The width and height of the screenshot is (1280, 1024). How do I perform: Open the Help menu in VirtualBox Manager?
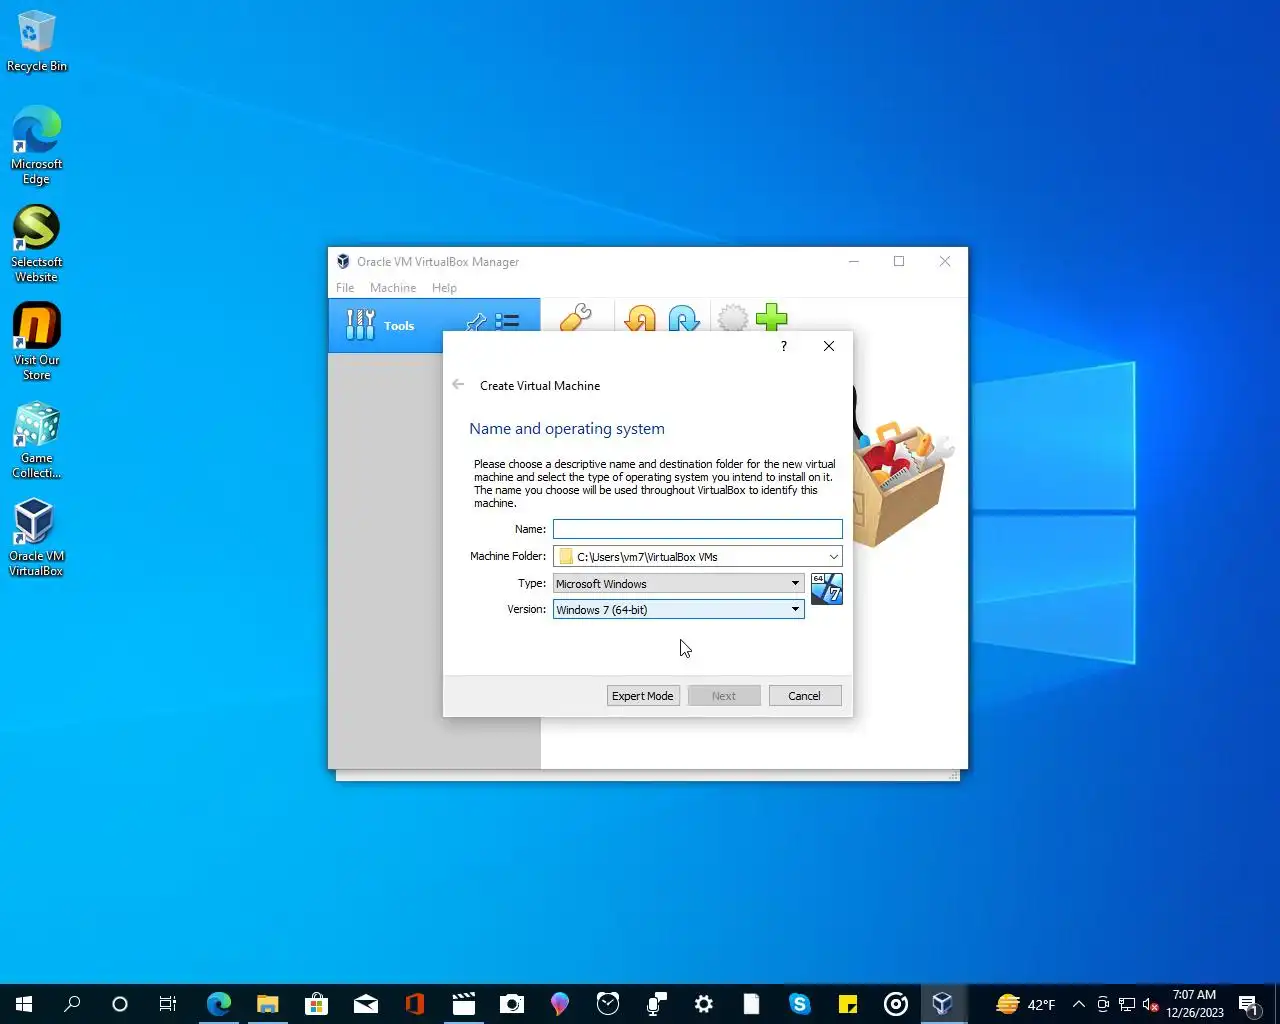point(444,288)
